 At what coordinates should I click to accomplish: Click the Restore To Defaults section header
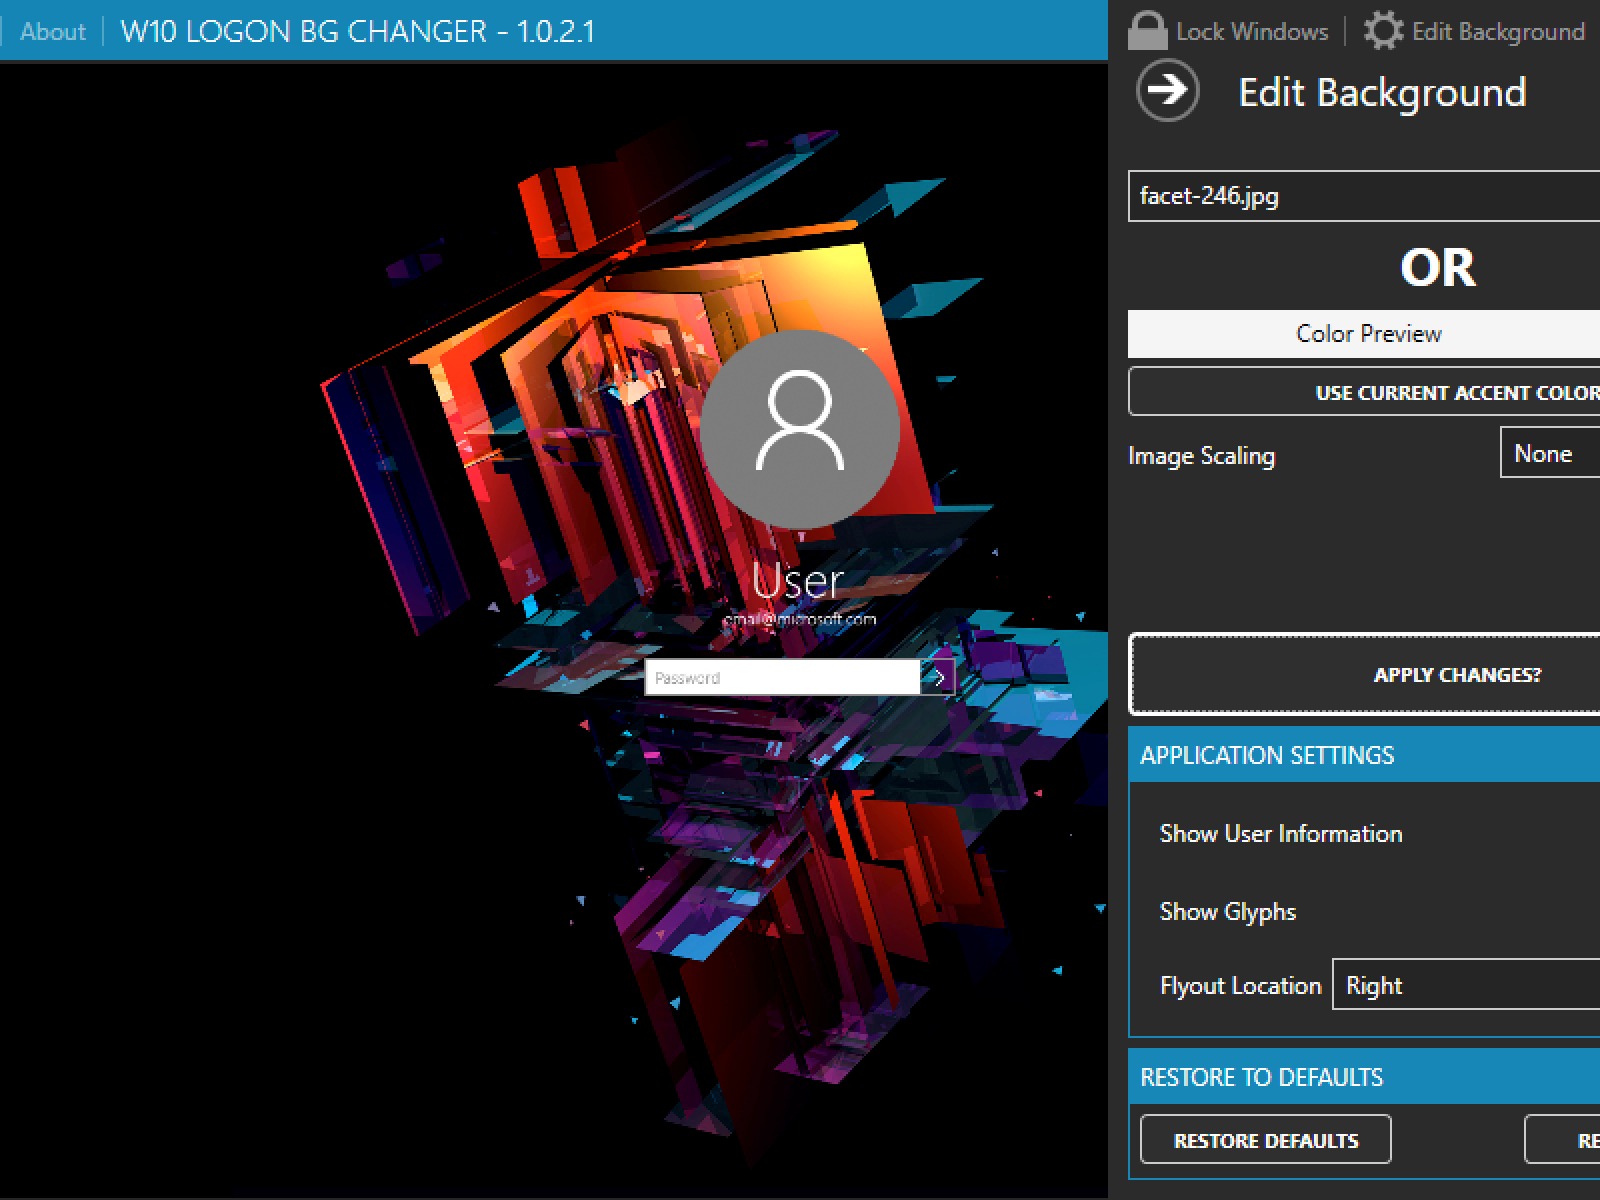tap(1364, 1077)
